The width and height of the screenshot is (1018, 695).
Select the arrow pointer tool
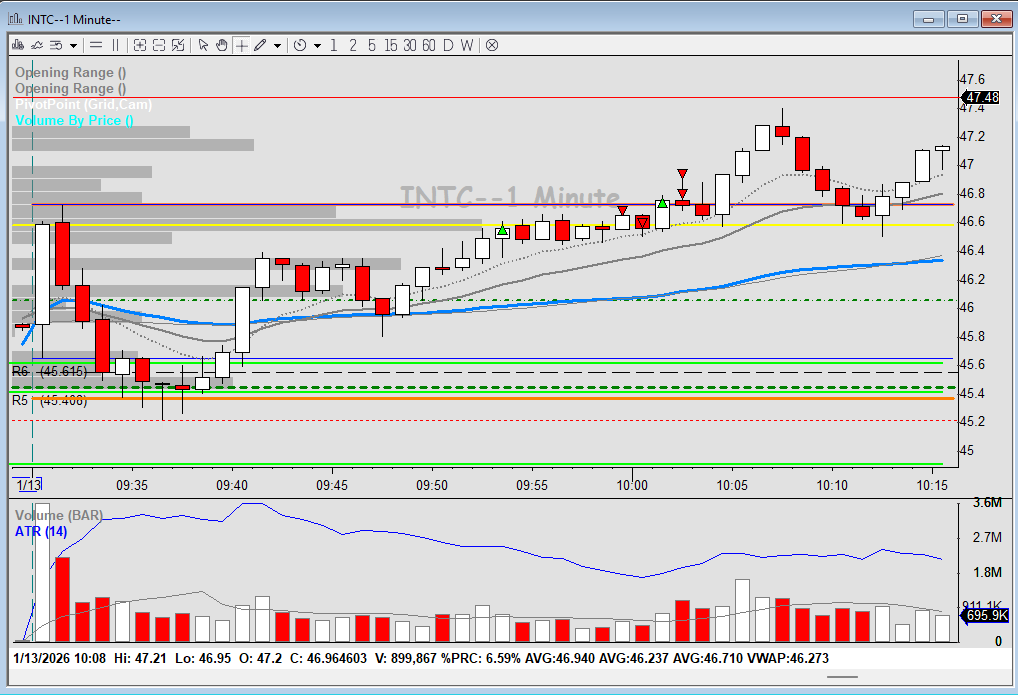pos(203,45)
